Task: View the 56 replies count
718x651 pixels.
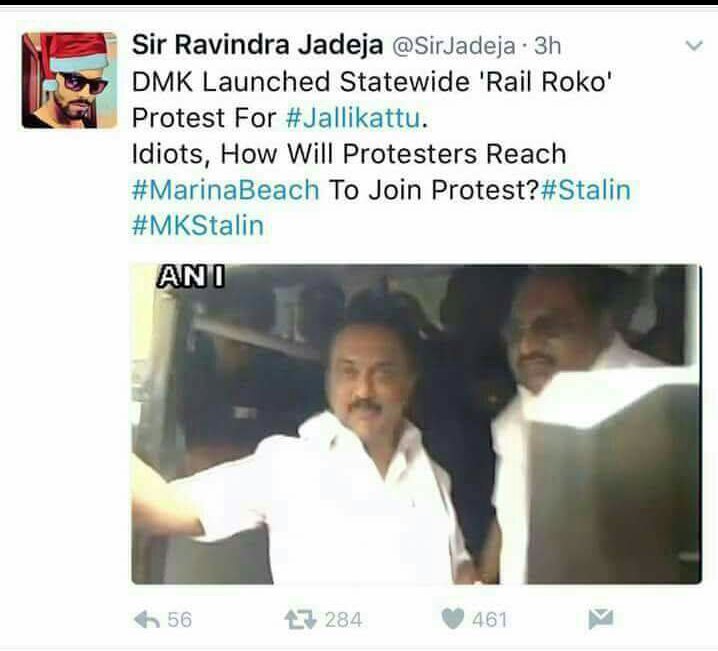Action: pyautogui.click(x=180, y=620)
